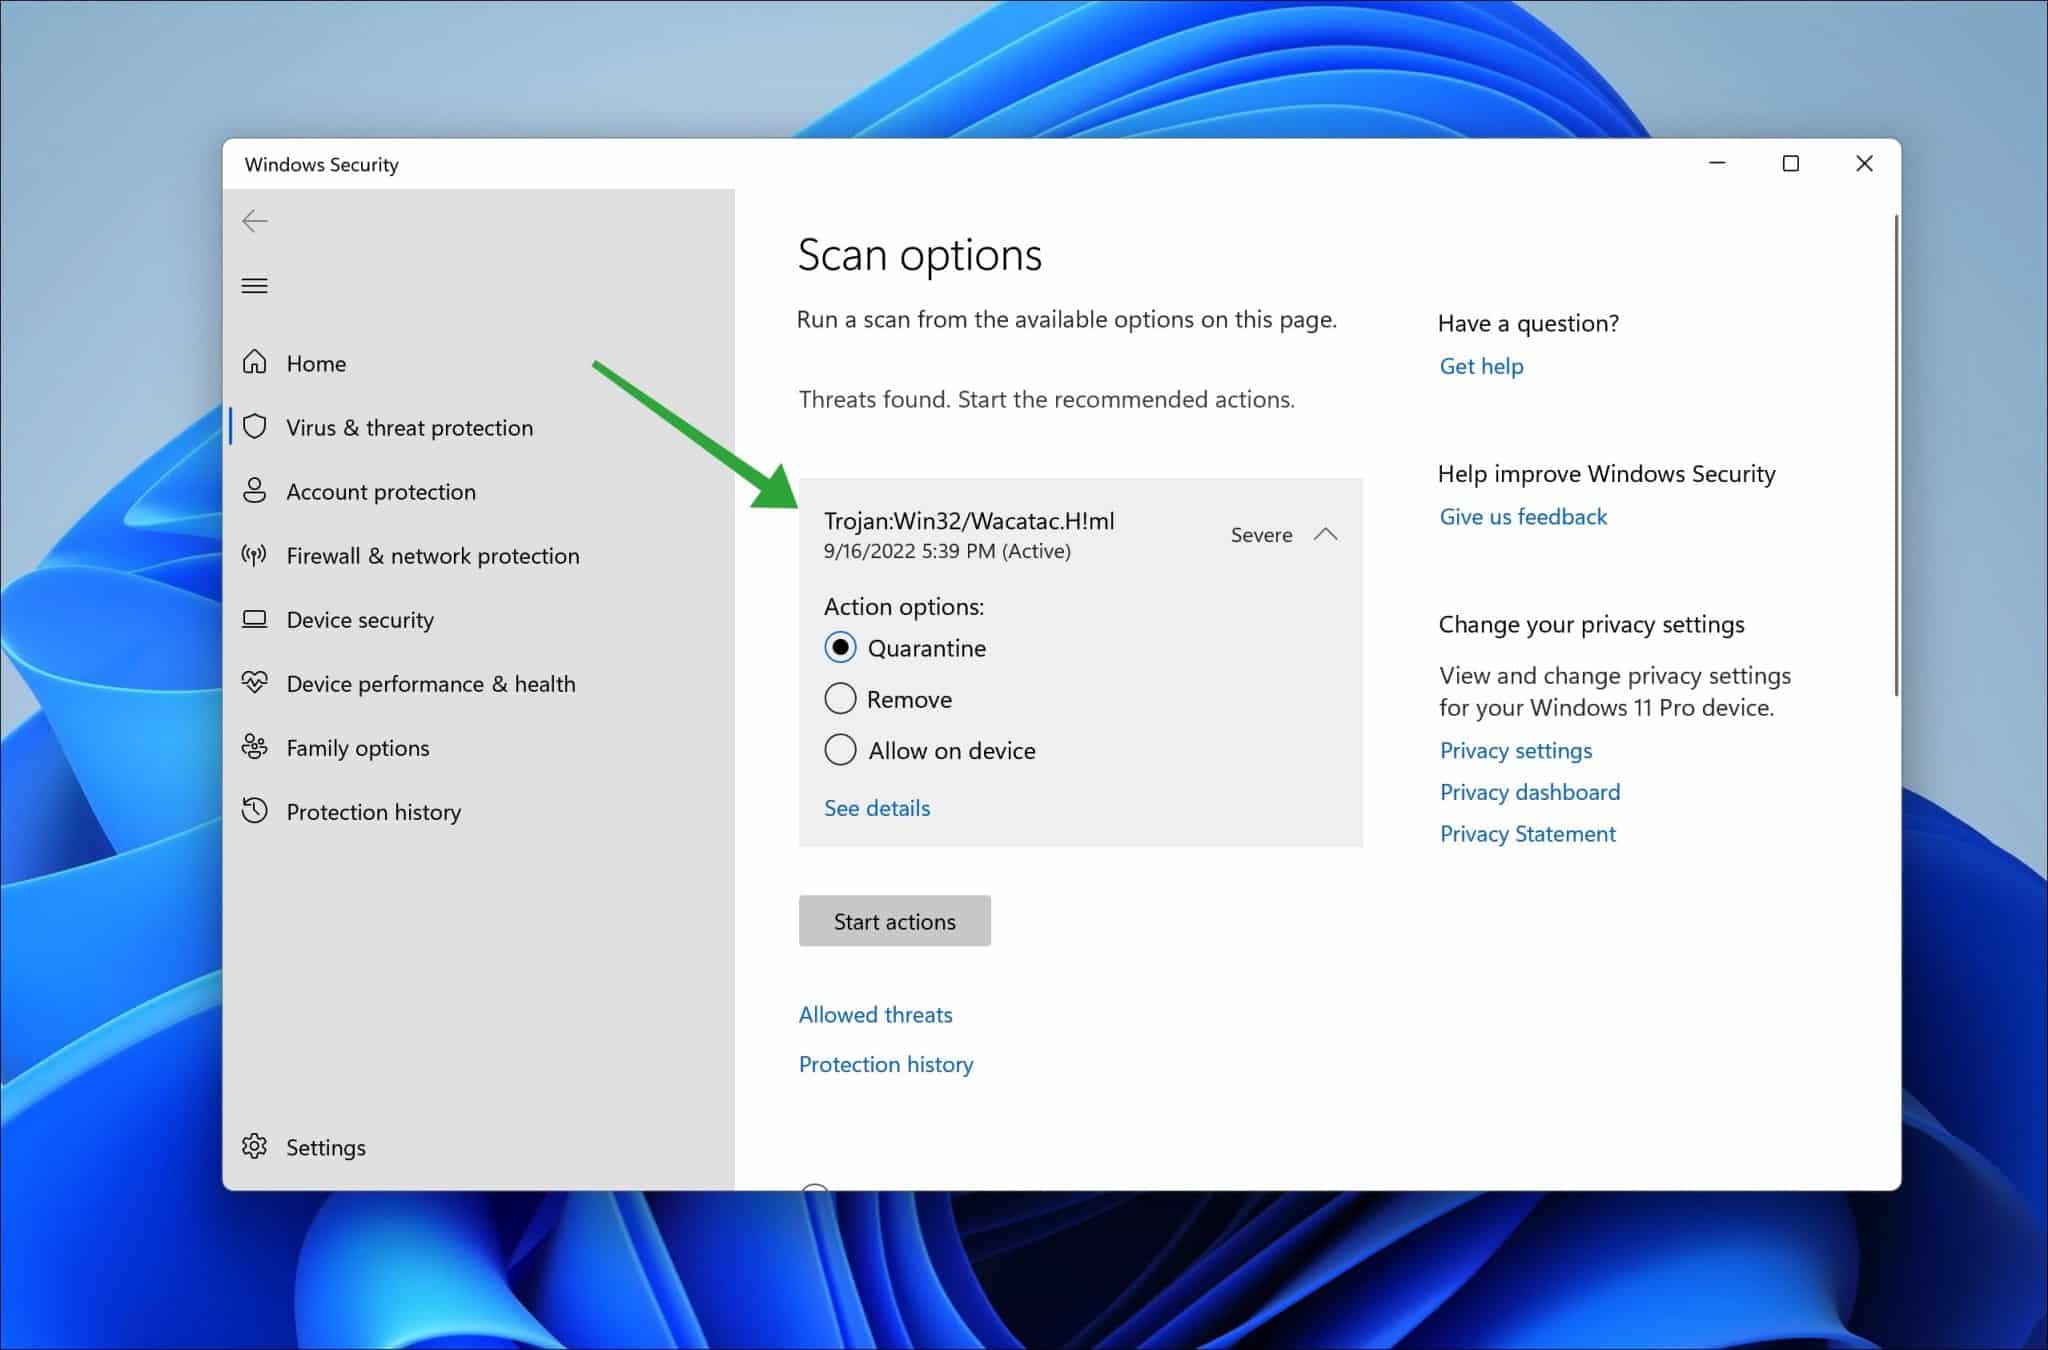Click the Trojan:Win32/Wacatac.H!ml threat name
The width and height of the screenshot is (2048, 1350).
point(969,520)
